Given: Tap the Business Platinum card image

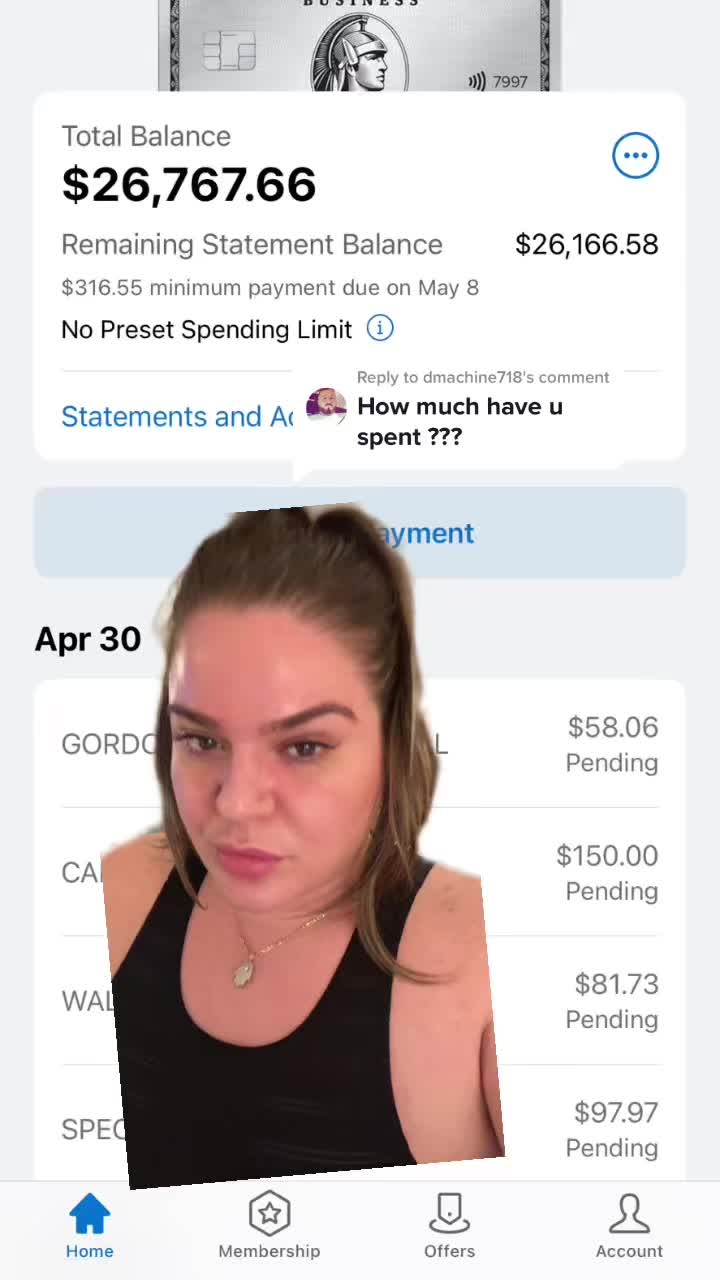Looking at the screenshot, I should coord(359,45).
